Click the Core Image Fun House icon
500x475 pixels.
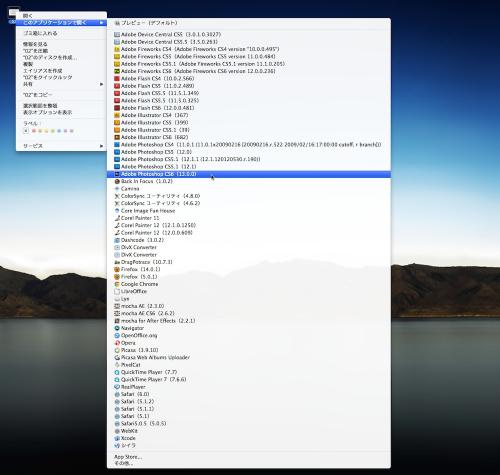(x=117, y=211)
